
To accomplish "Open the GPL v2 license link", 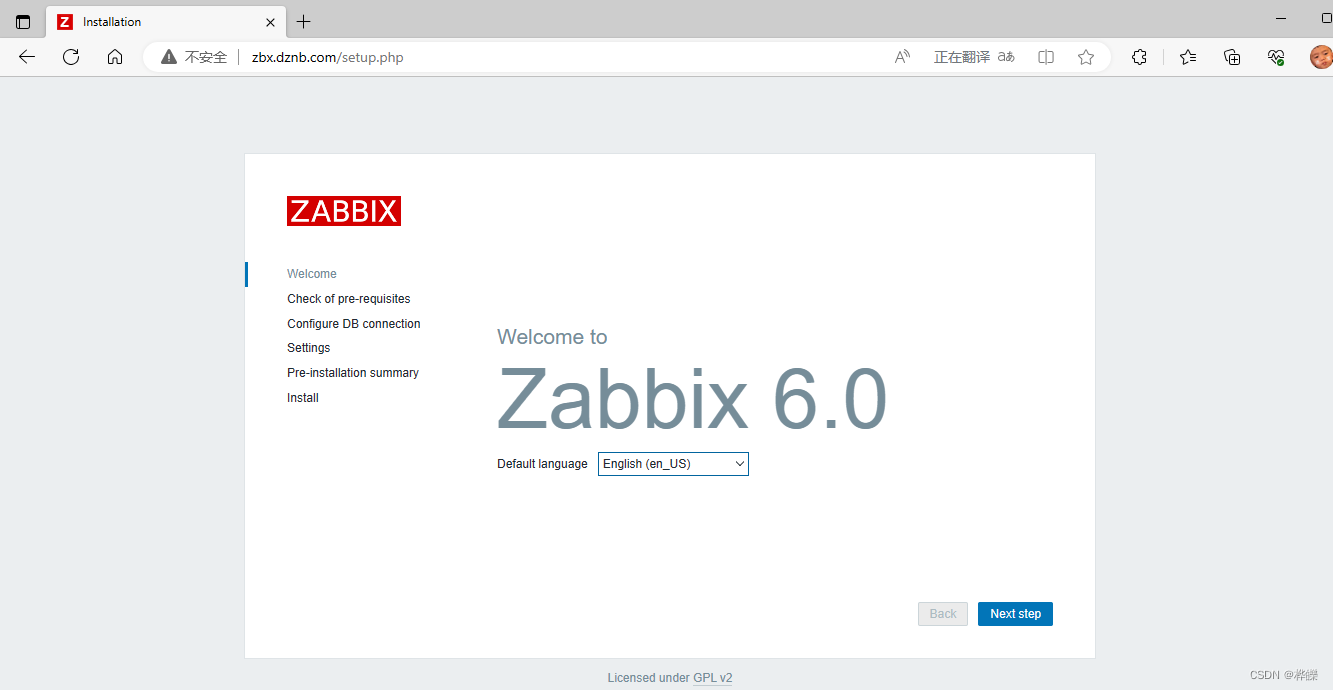I will pyautogui.click(x=713, y=678).
